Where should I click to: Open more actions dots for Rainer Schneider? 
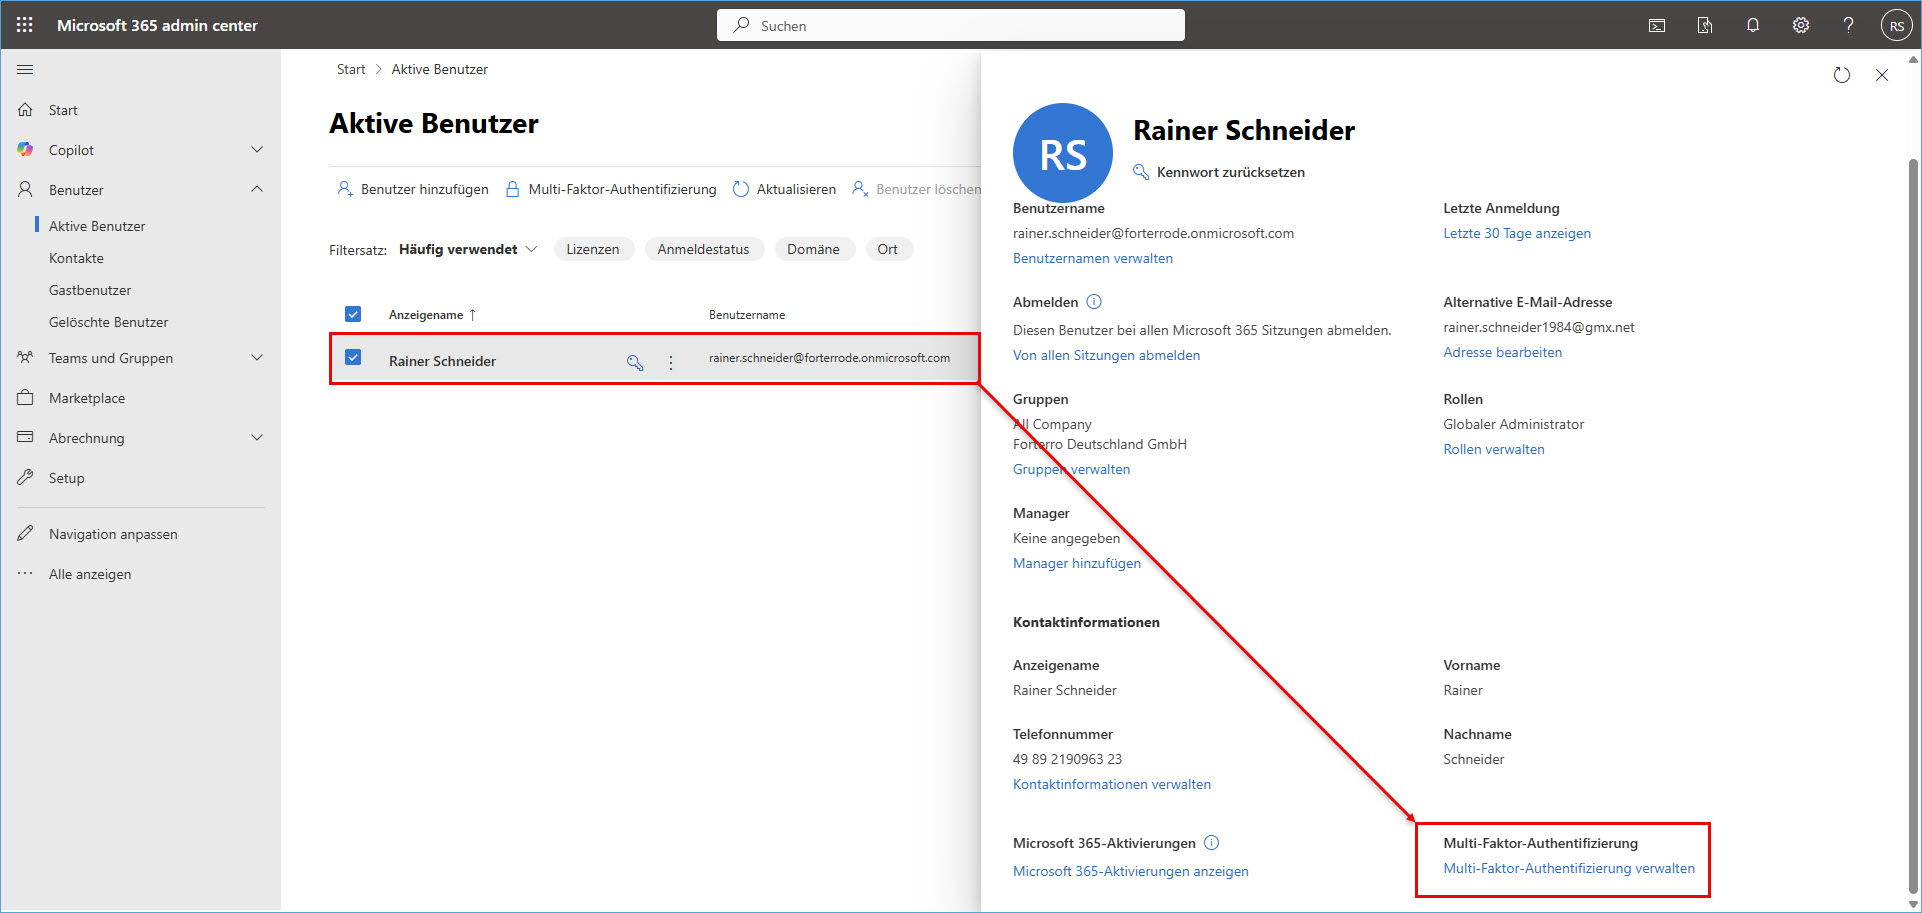(x=671, y=362)
